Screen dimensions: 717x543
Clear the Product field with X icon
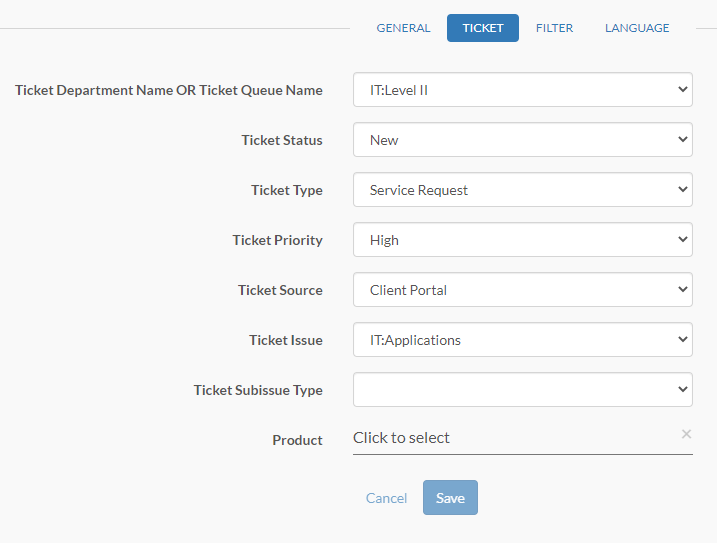click(x=686, y=434)
